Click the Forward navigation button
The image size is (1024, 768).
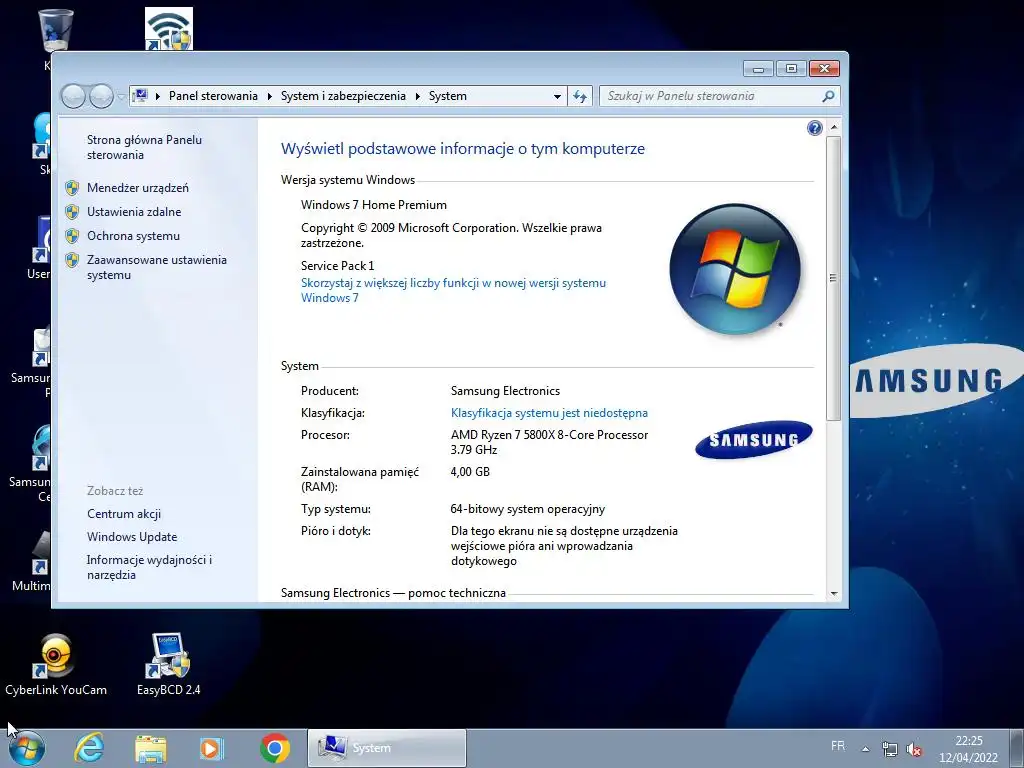[101, 97]
